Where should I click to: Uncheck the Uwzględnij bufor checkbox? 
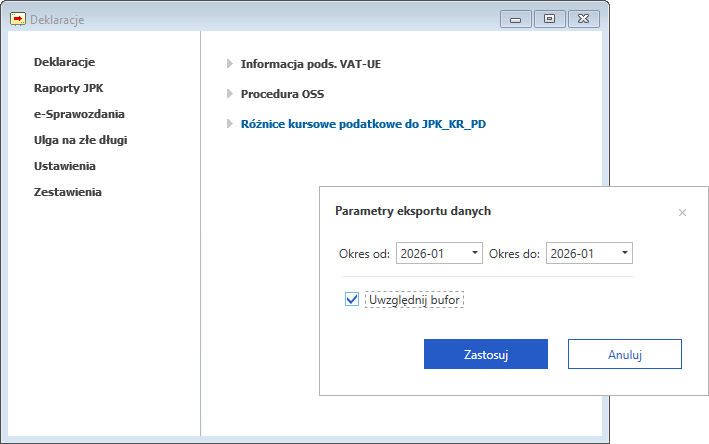point(351,299)
